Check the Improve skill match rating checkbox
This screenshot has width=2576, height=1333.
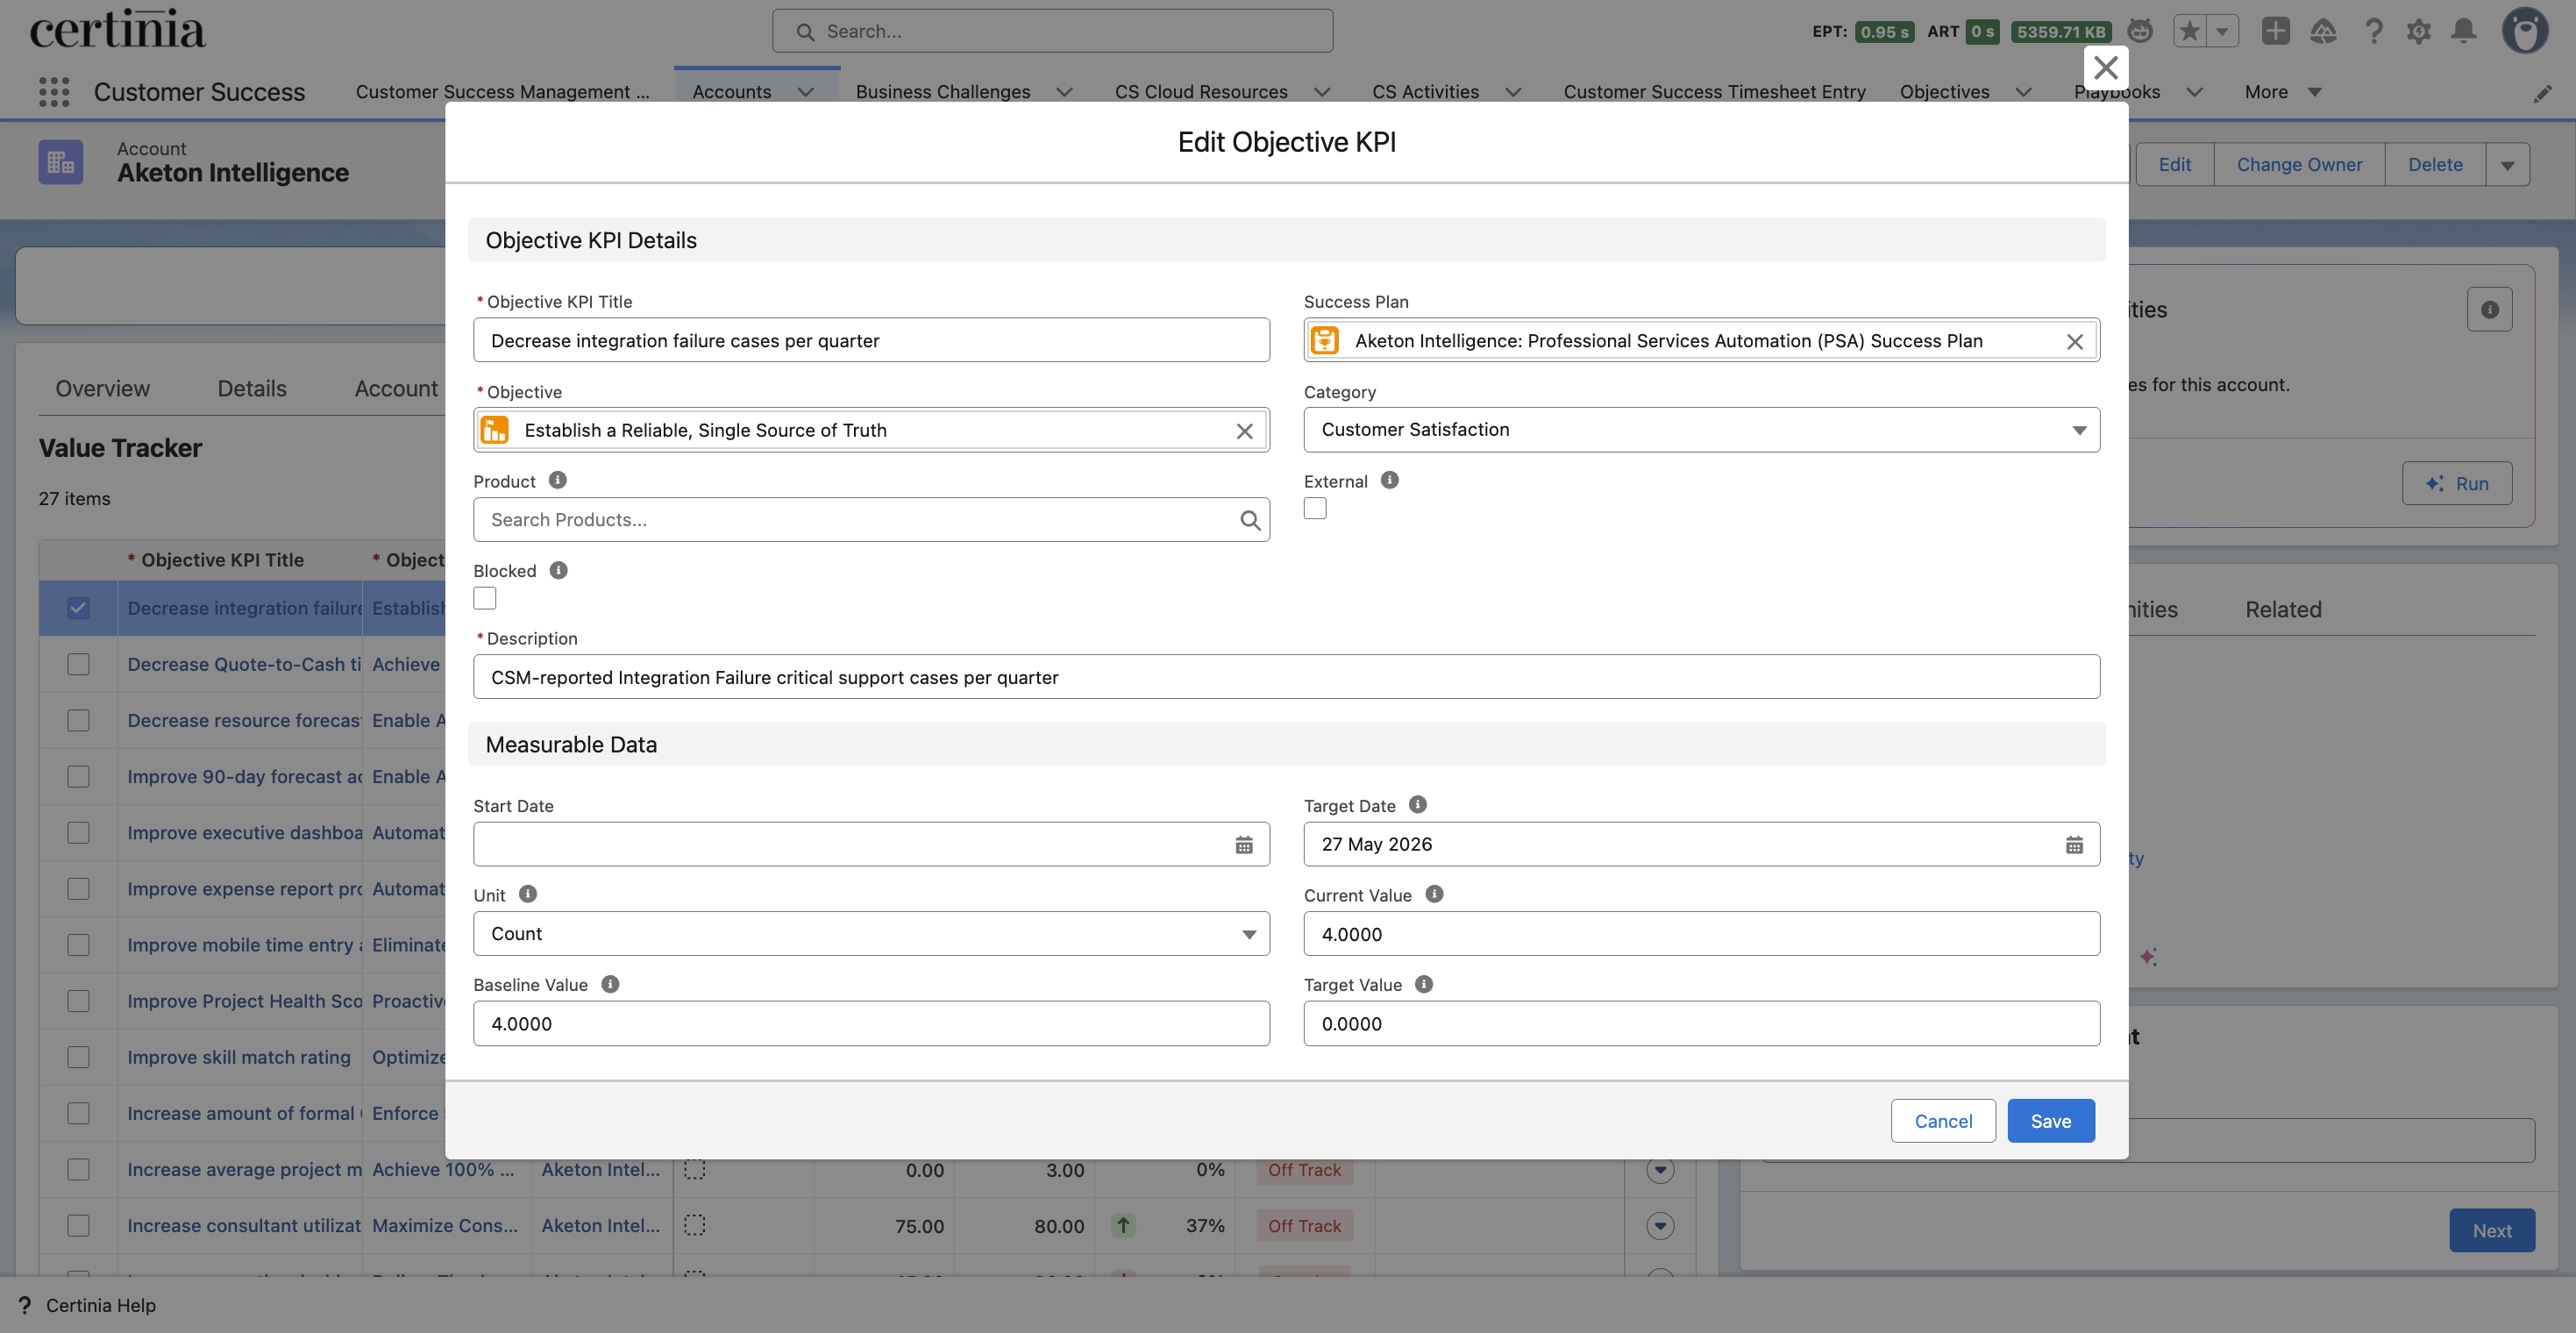coord(78,1057)
